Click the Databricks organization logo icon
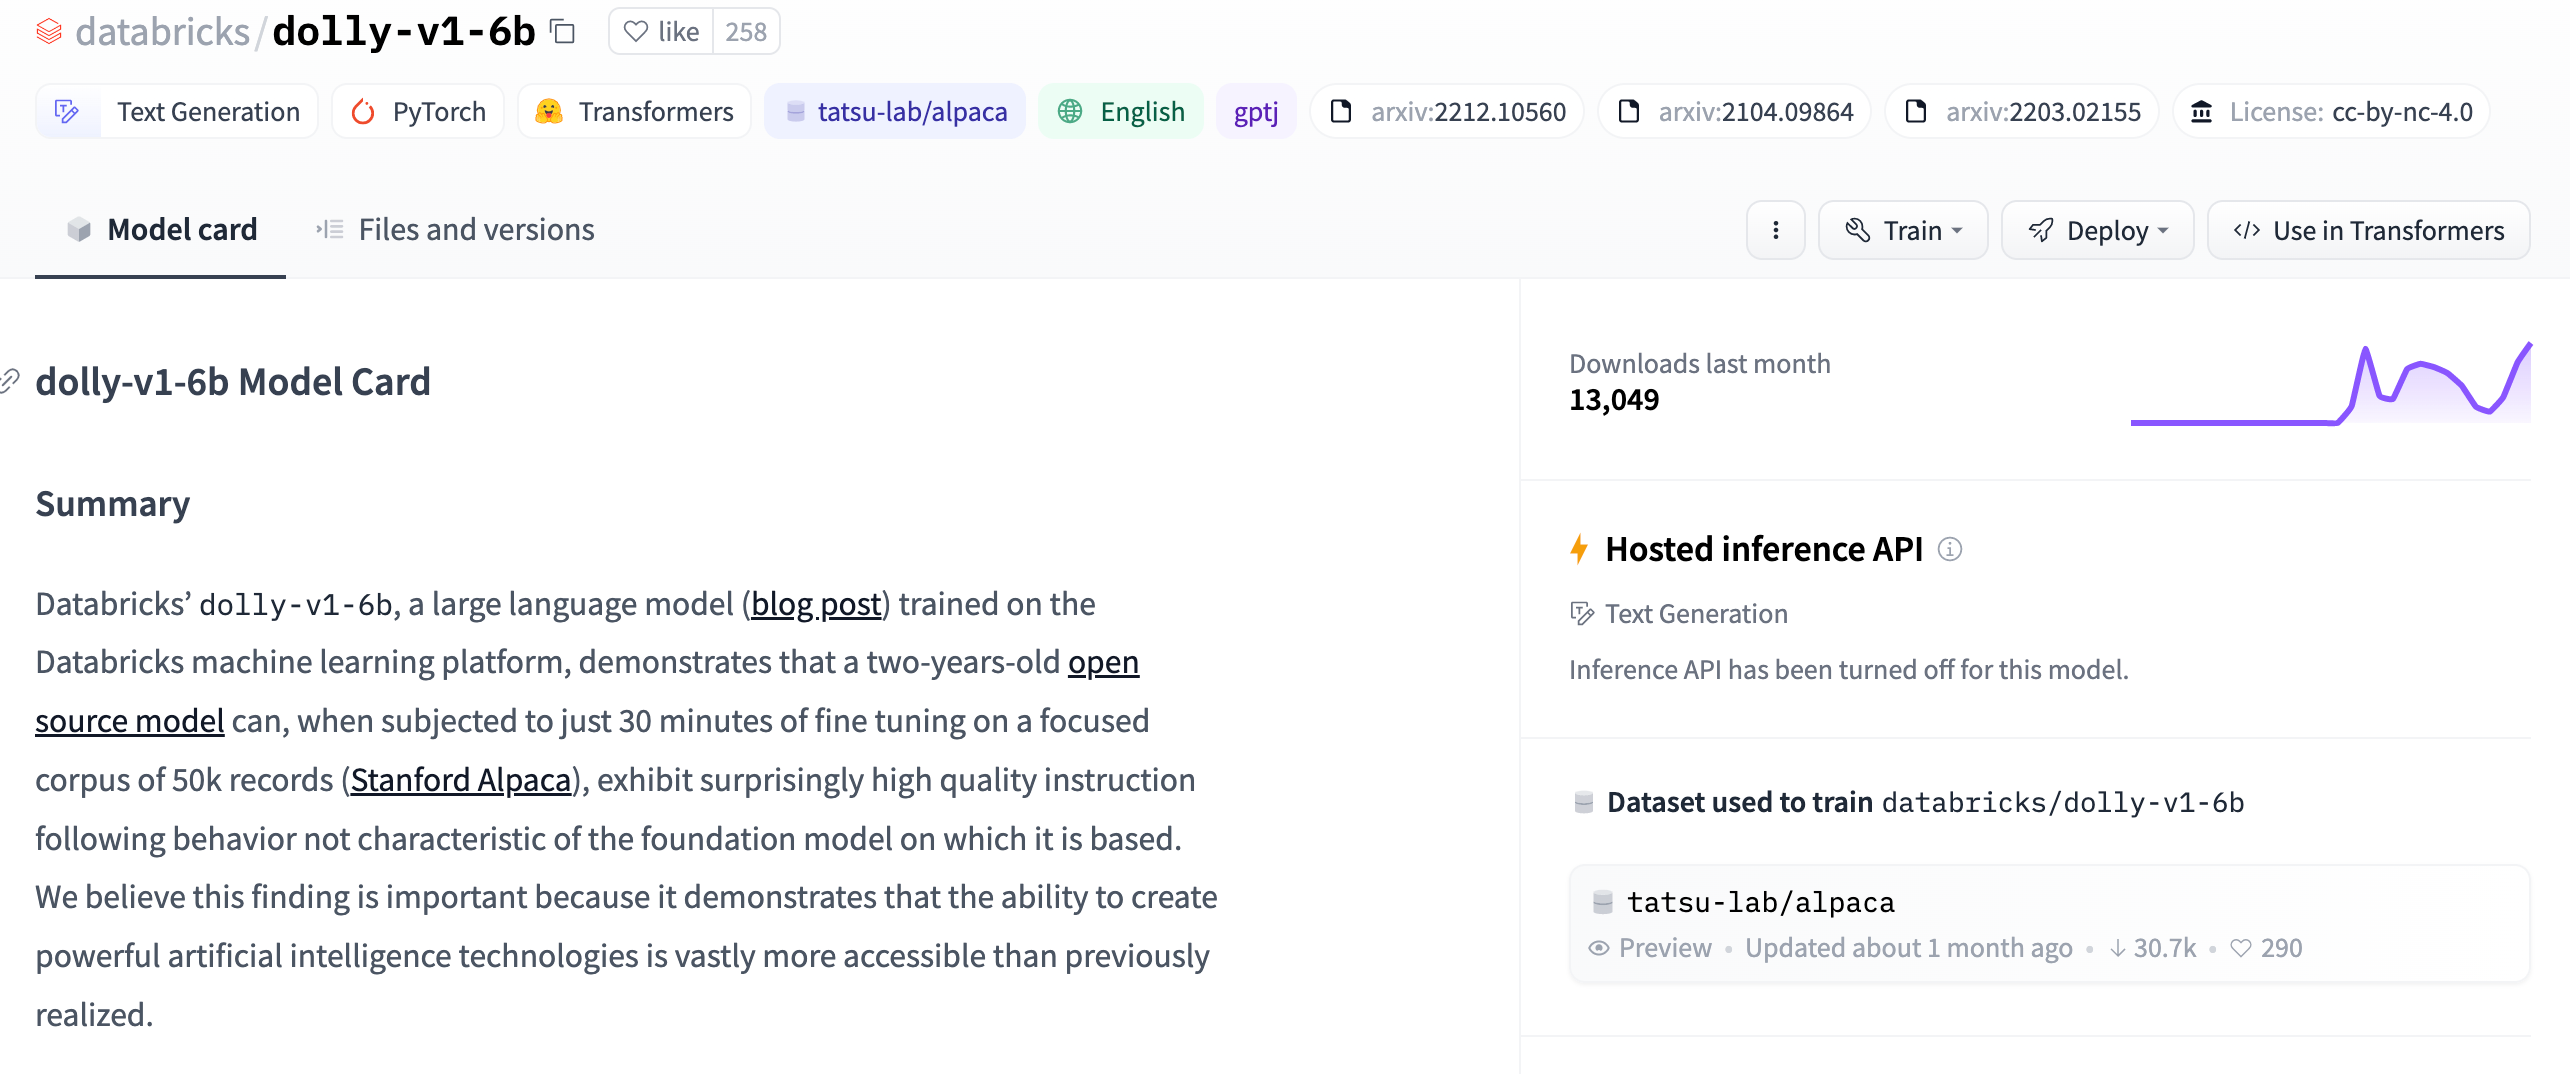The width and height of the screenshot is (2570, 1074). coord(49,32)
